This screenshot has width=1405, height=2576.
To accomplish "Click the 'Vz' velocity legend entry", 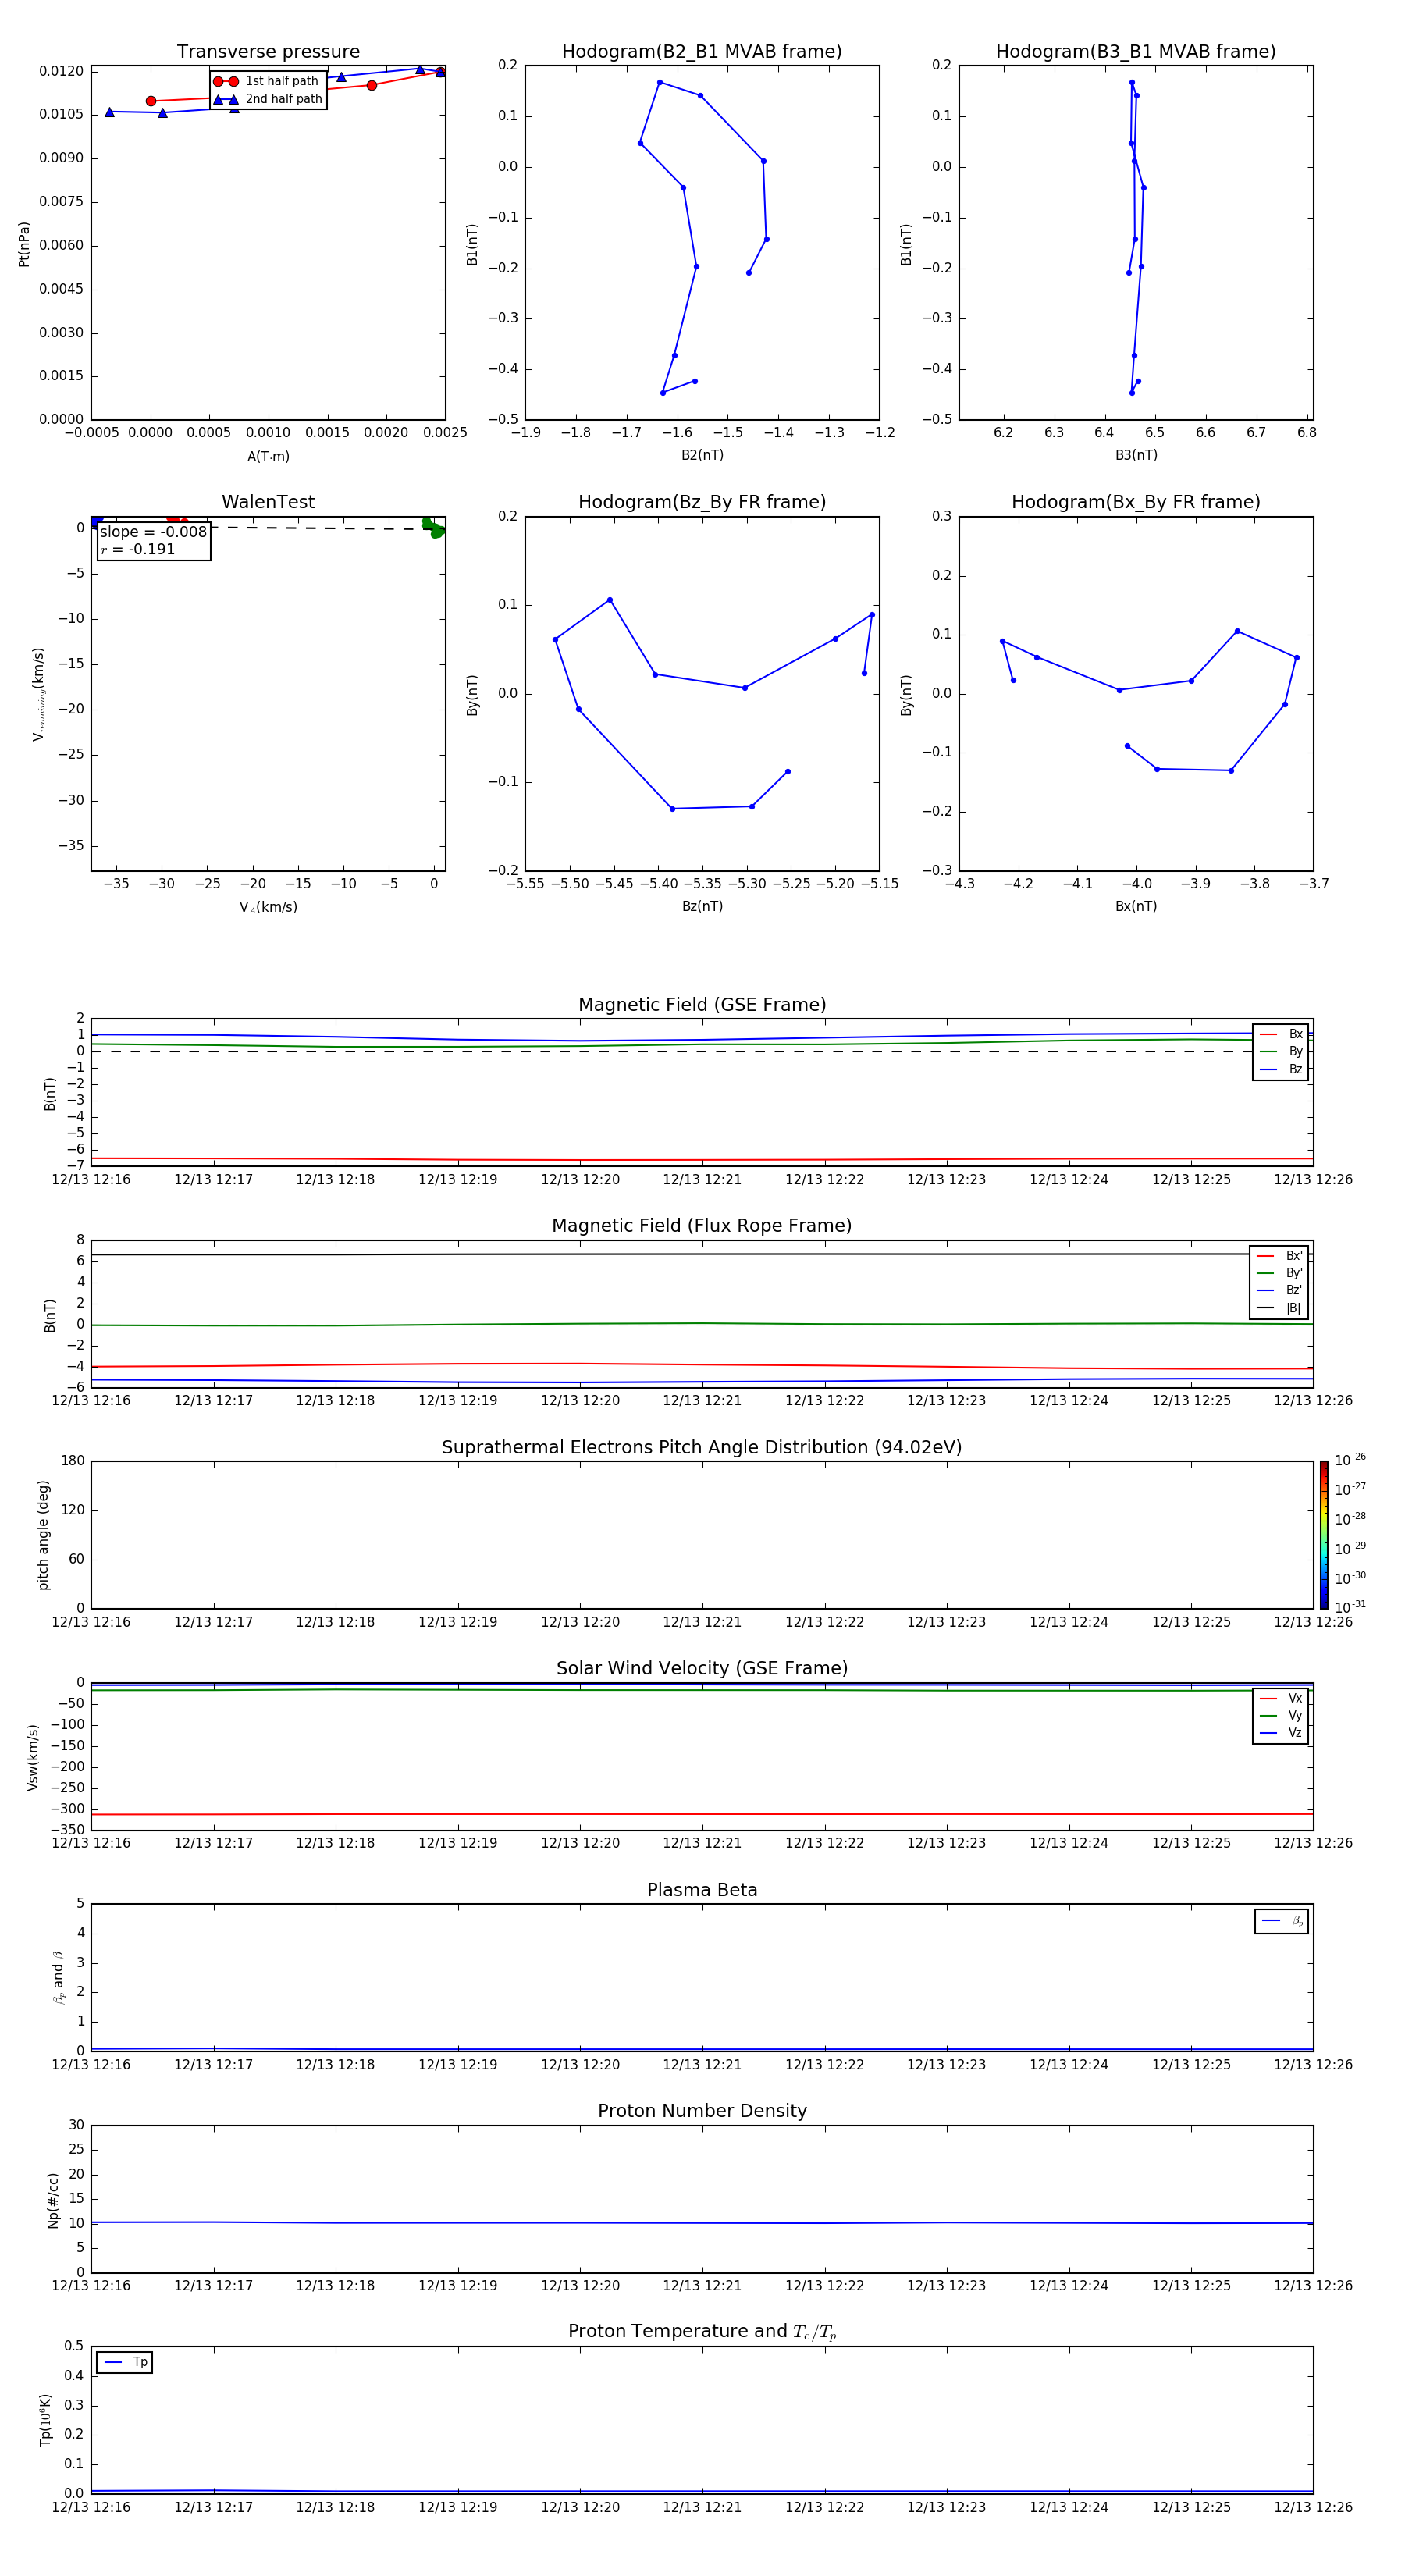I will tap(1281, 1733).
